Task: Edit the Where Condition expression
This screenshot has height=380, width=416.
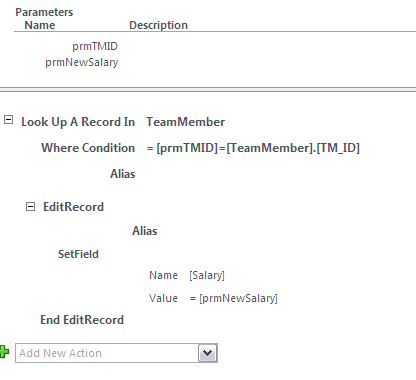Action: tap(253, 148)
